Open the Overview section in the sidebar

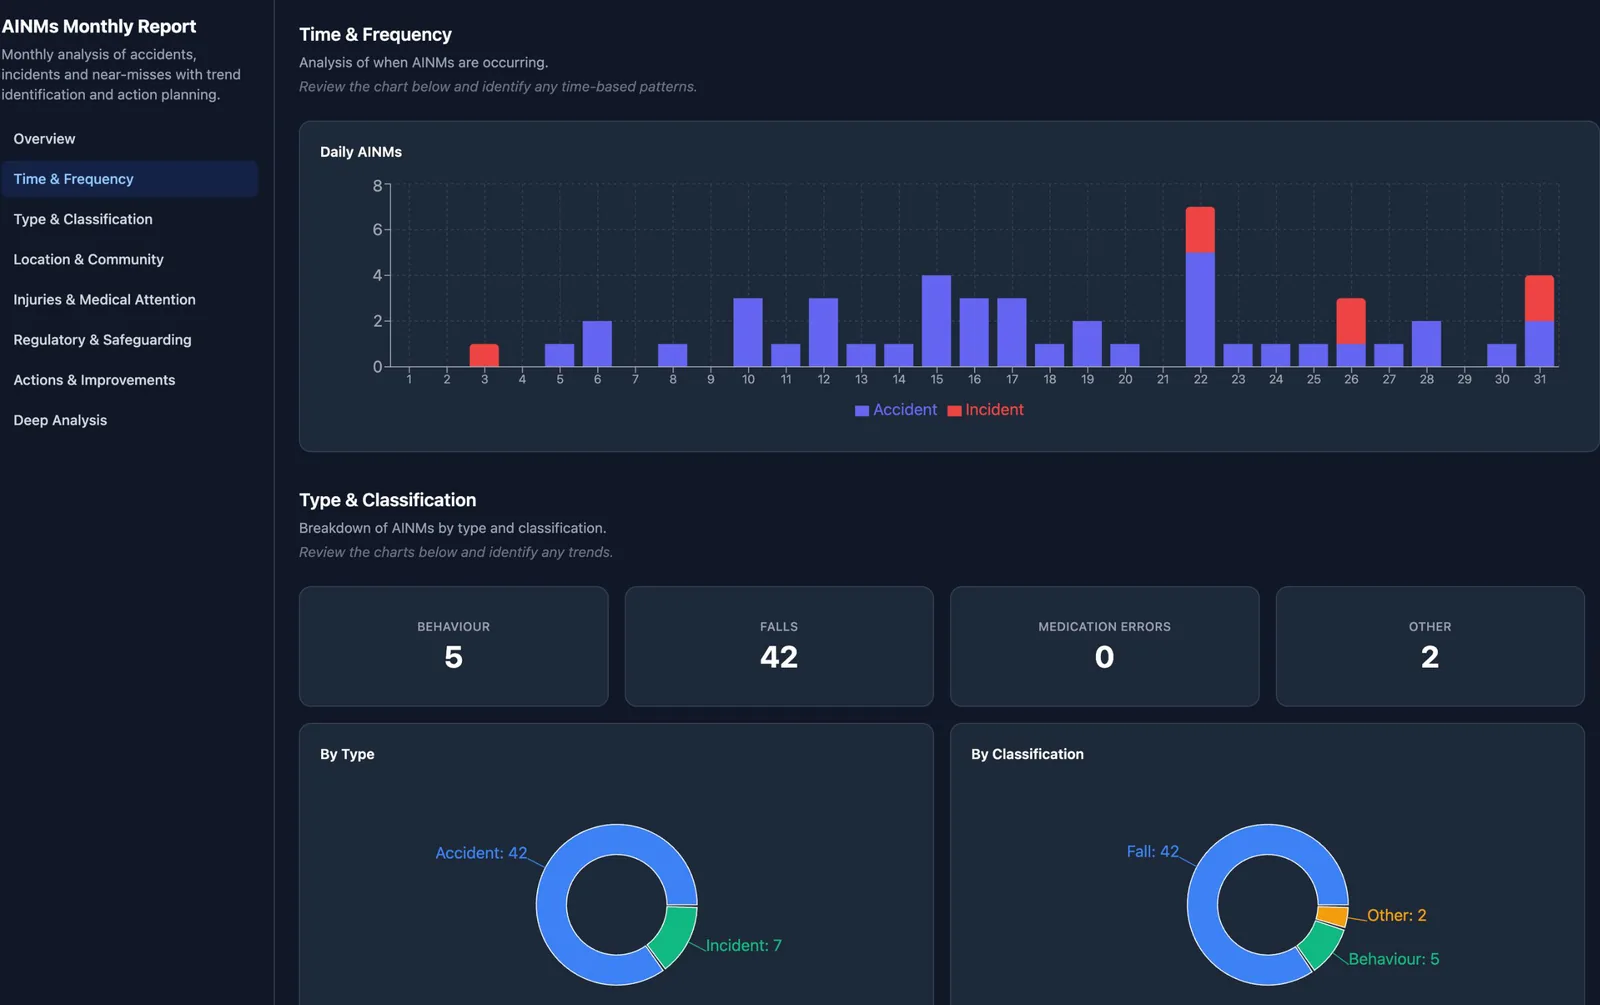coord(129,139)
